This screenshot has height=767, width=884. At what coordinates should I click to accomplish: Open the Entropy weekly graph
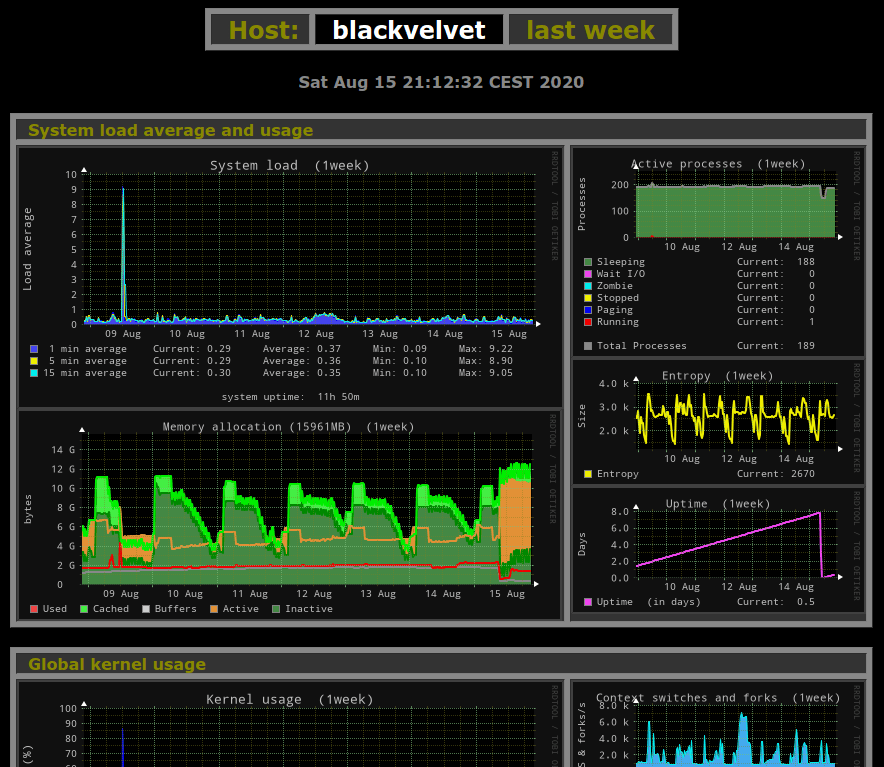[x=718, y=422]
